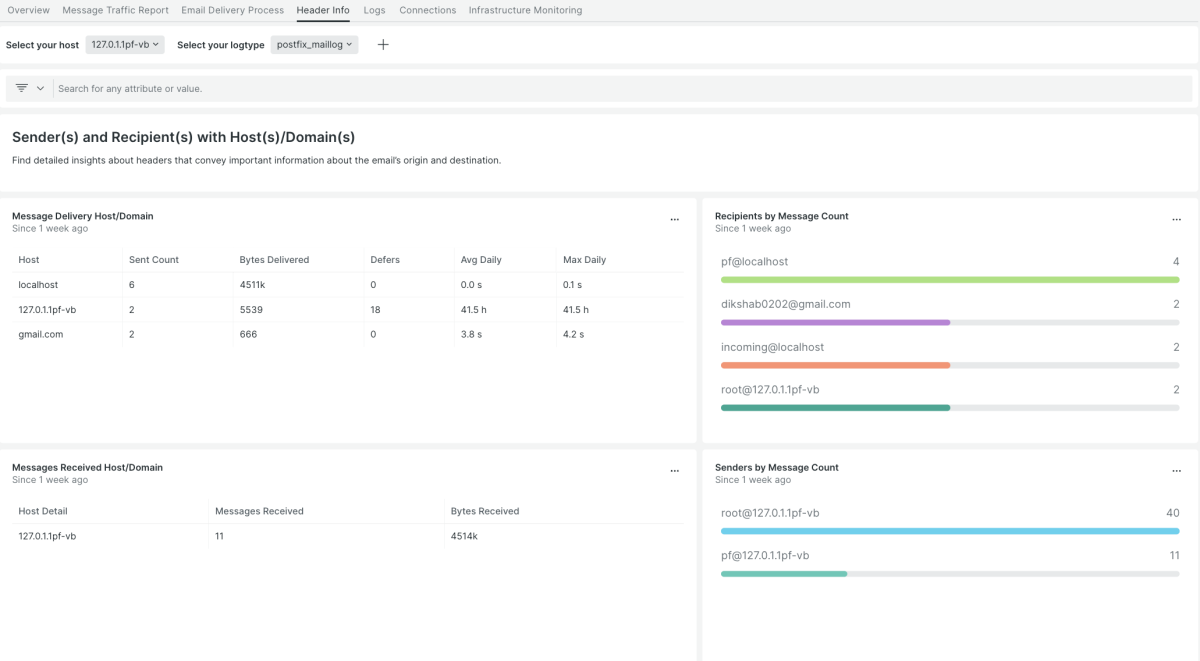This screenshot has height=661, width=1200.
Task: Expand the host dropdown showing 127.0.1.1pf-vb
Action: pos(124,45)
